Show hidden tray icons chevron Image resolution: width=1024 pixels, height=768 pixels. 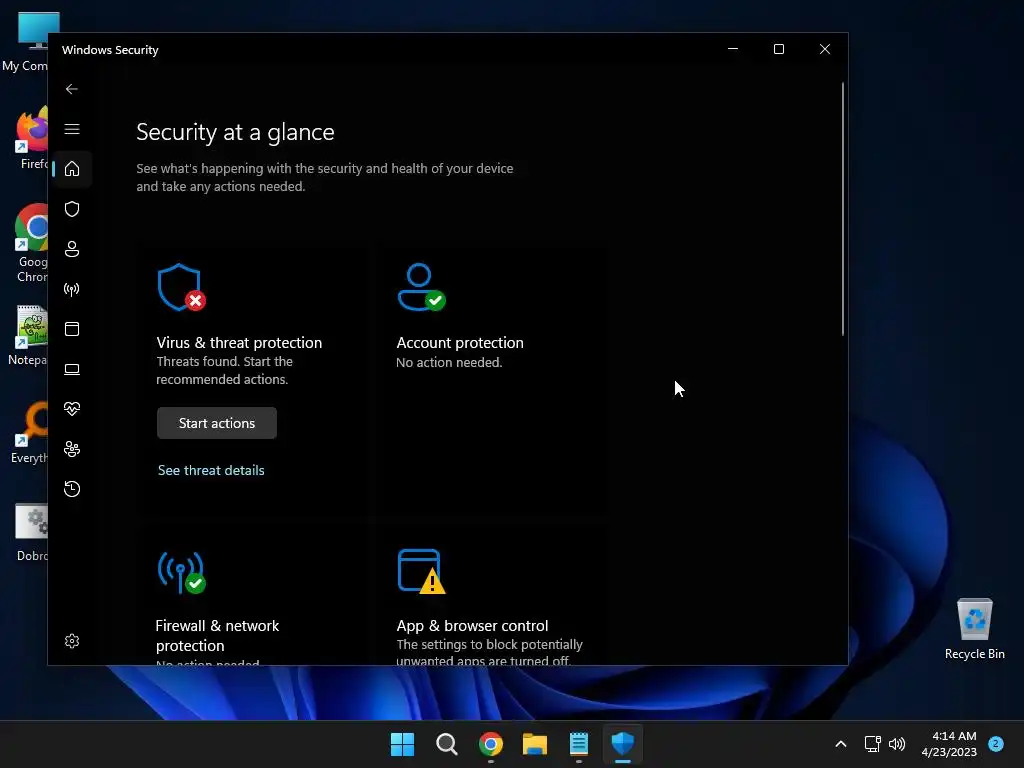click(x=841, y=744)
